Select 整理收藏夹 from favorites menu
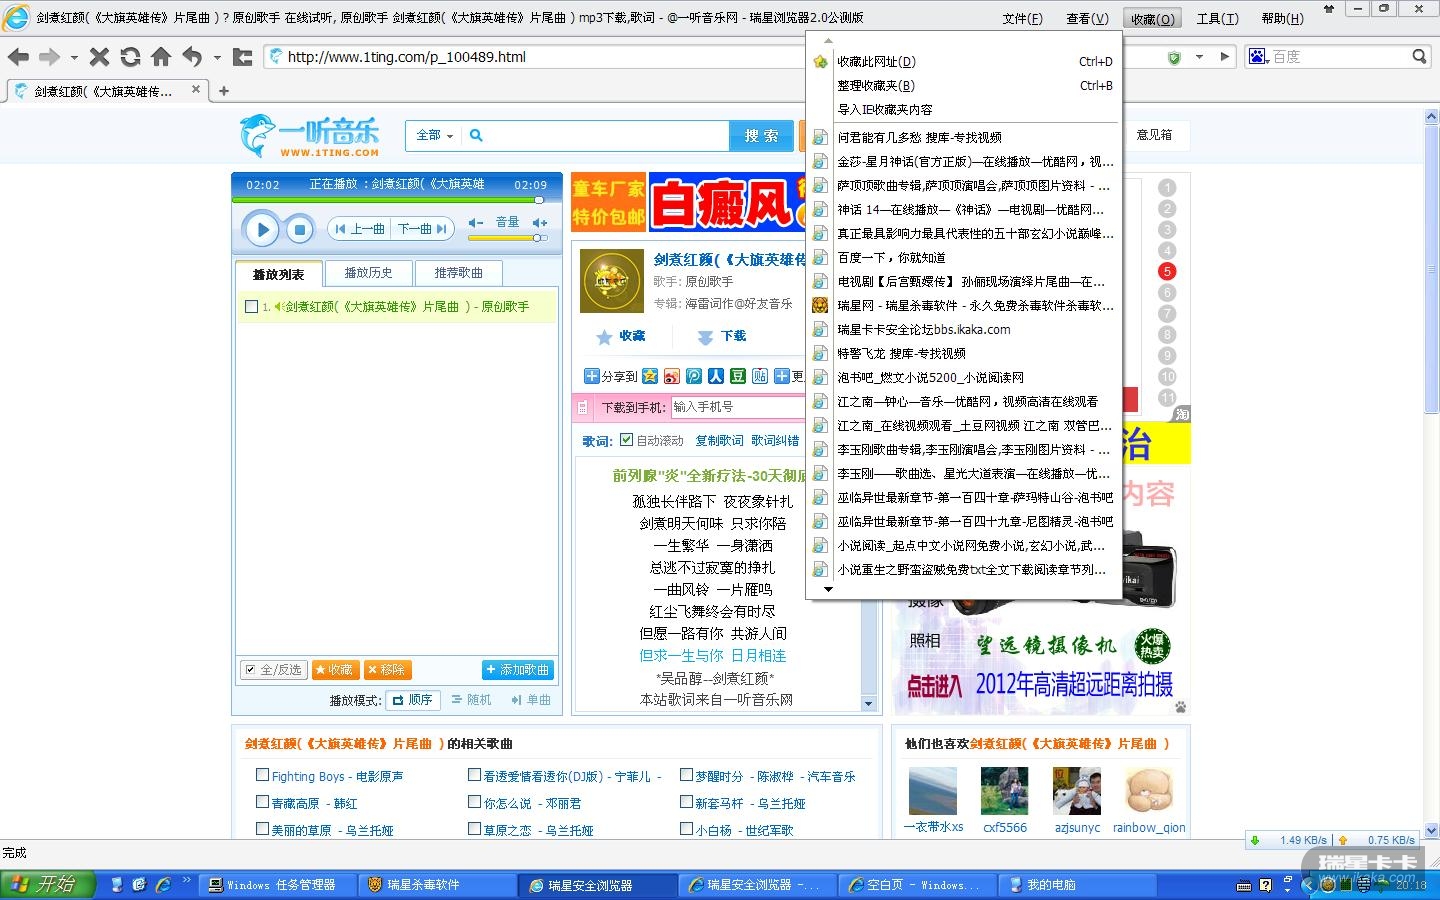The image size is (1440, 900). click(x=876, y=86)
